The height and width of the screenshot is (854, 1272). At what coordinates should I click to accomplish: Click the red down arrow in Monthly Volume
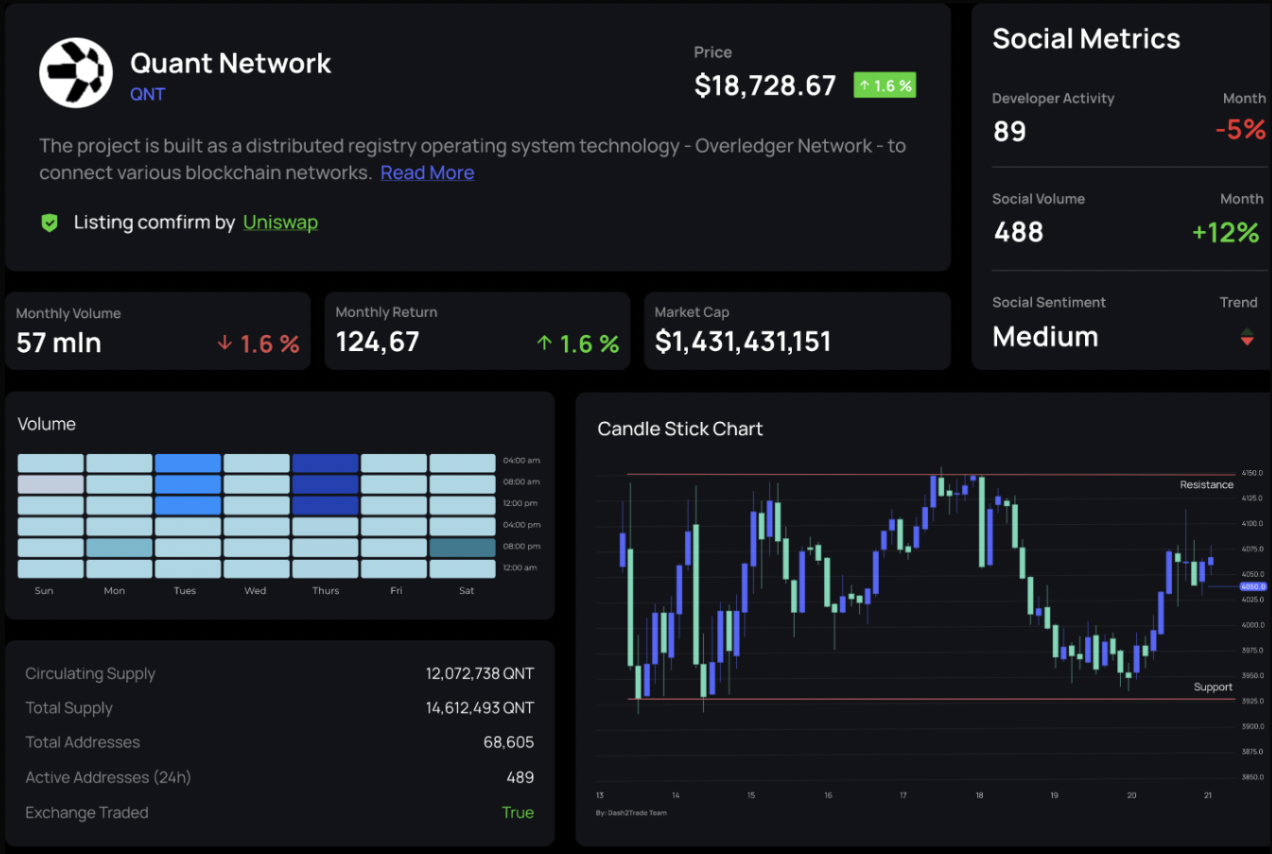[x=224, y=344]
